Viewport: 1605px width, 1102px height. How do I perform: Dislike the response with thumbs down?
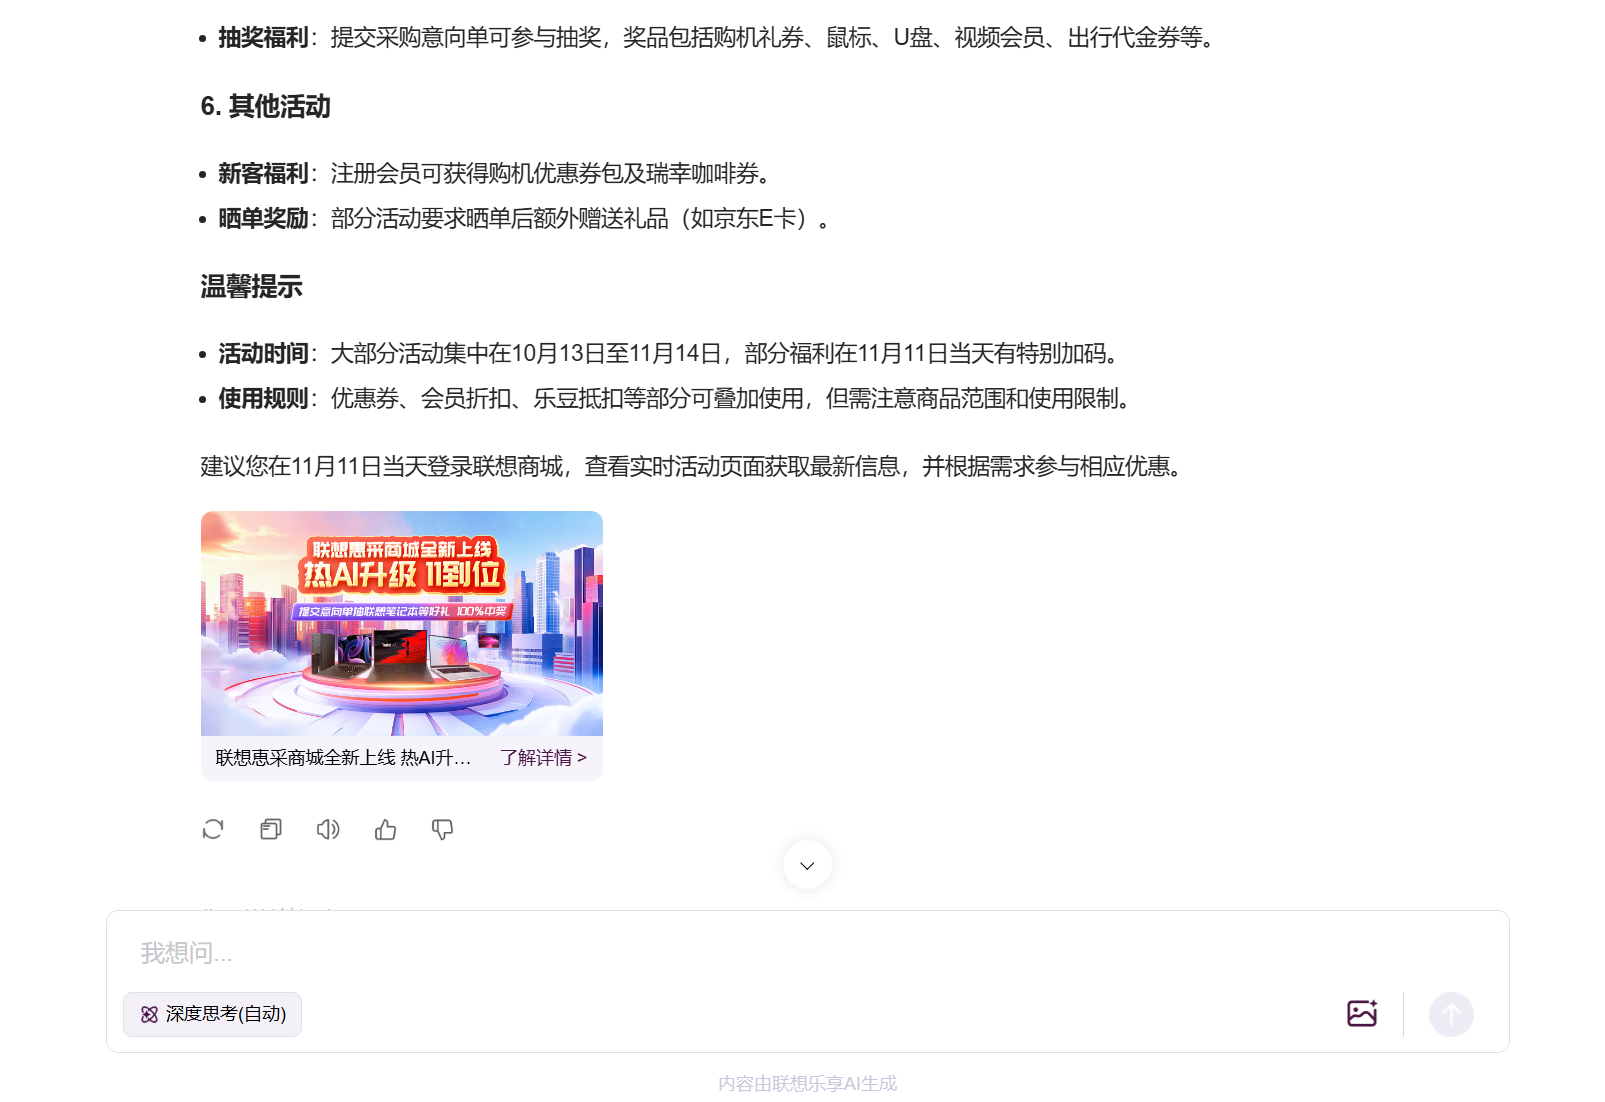pos(442,829)
